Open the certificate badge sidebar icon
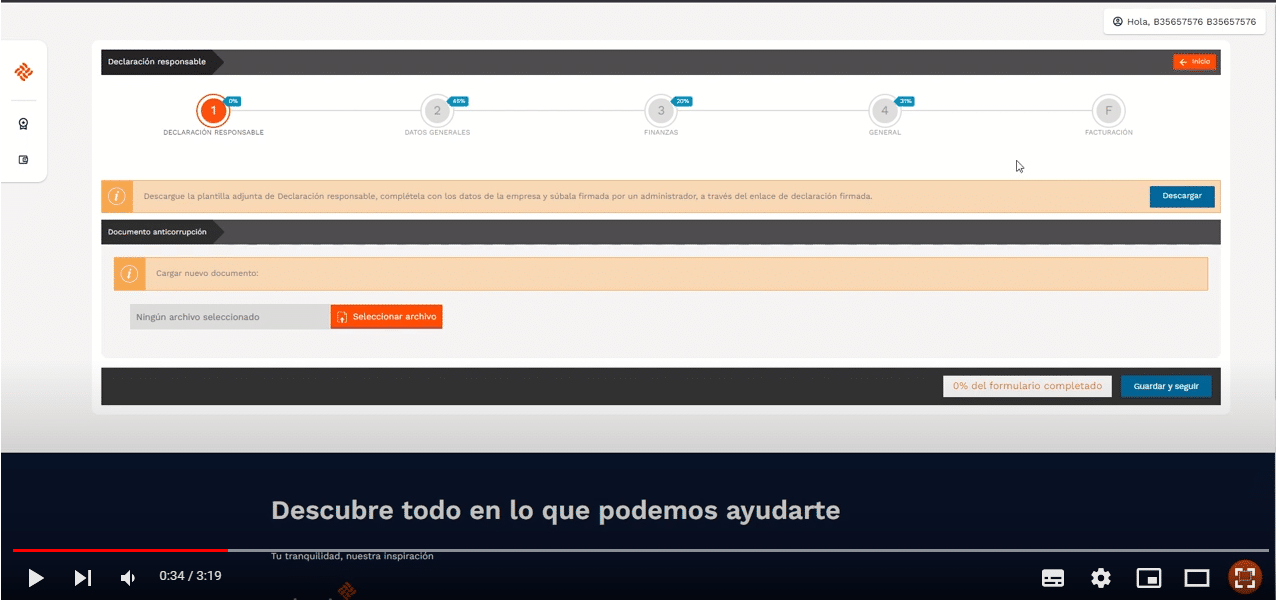 (x=24, y=125)
